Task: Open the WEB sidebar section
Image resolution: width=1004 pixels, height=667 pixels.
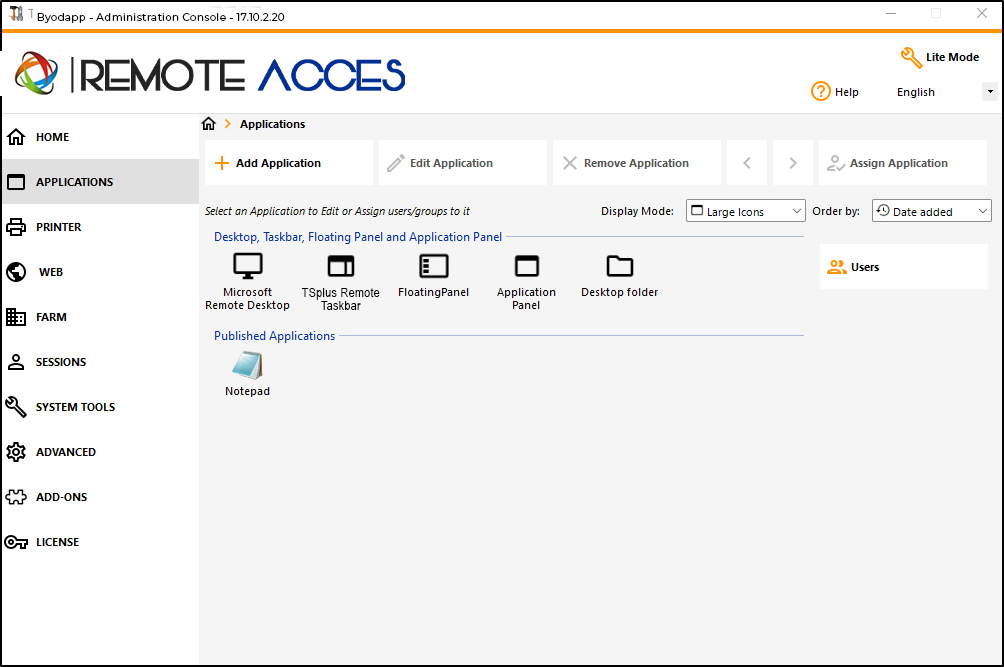Action: [x=101, y=272]
